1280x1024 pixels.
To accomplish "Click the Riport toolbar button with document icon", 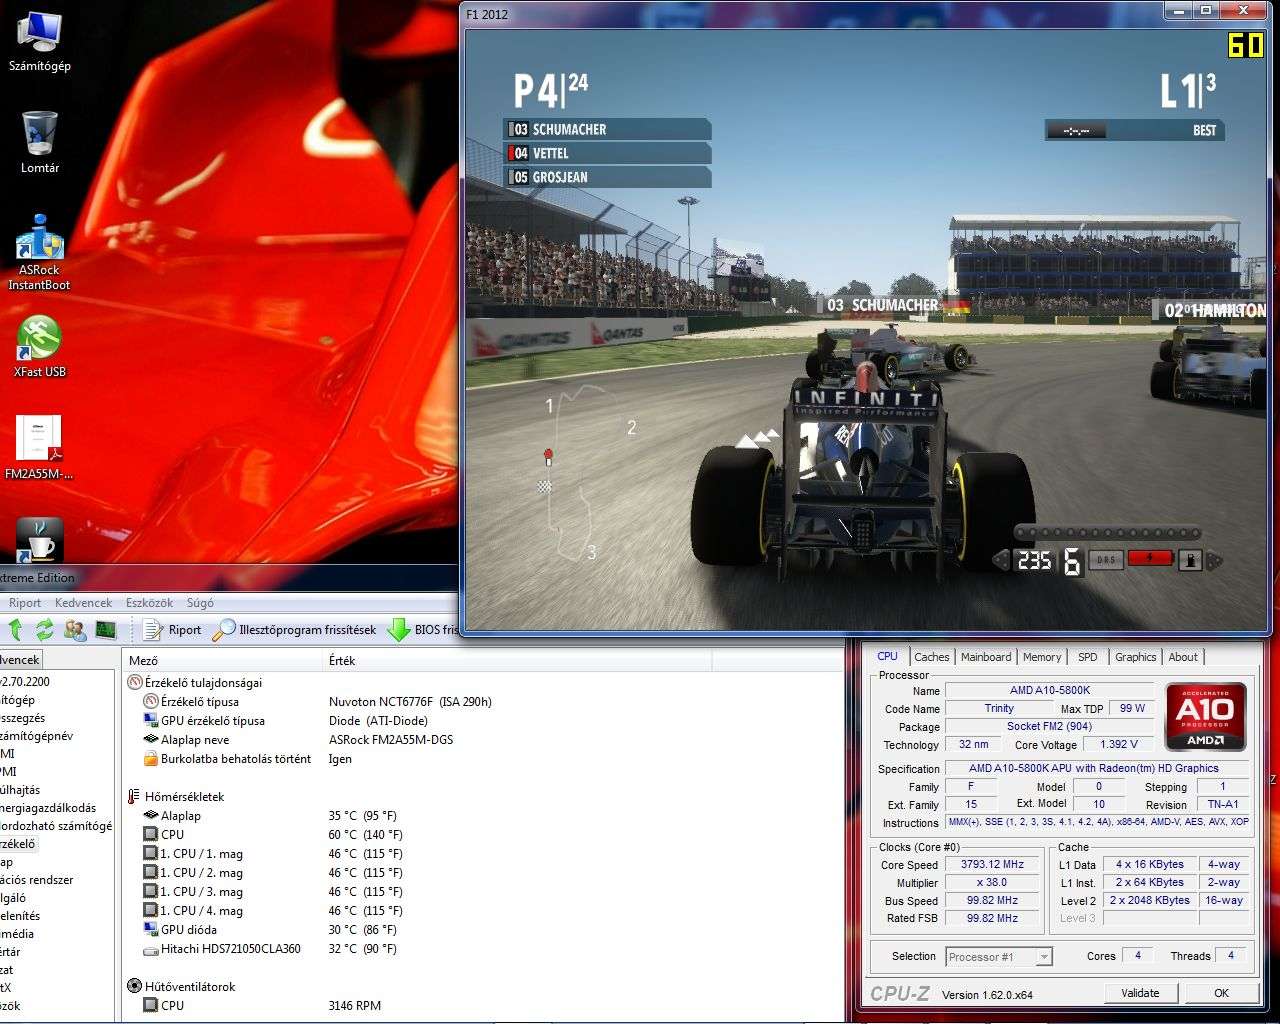I will coord(171,629).
